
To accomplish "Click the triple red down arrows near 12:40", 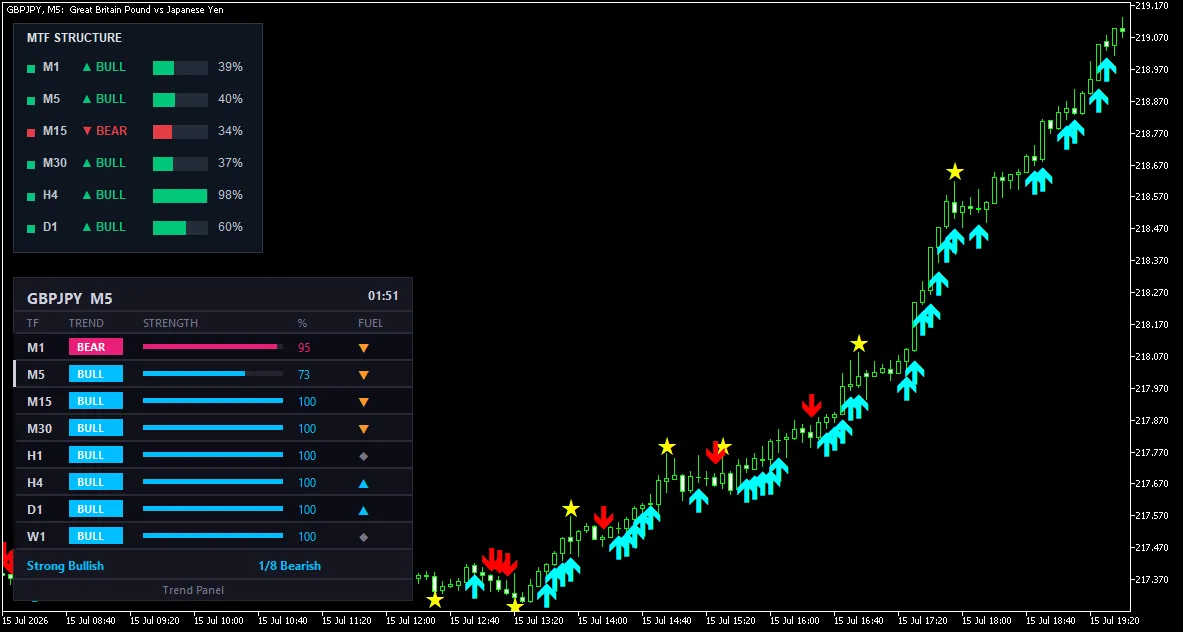I will 499,562.
